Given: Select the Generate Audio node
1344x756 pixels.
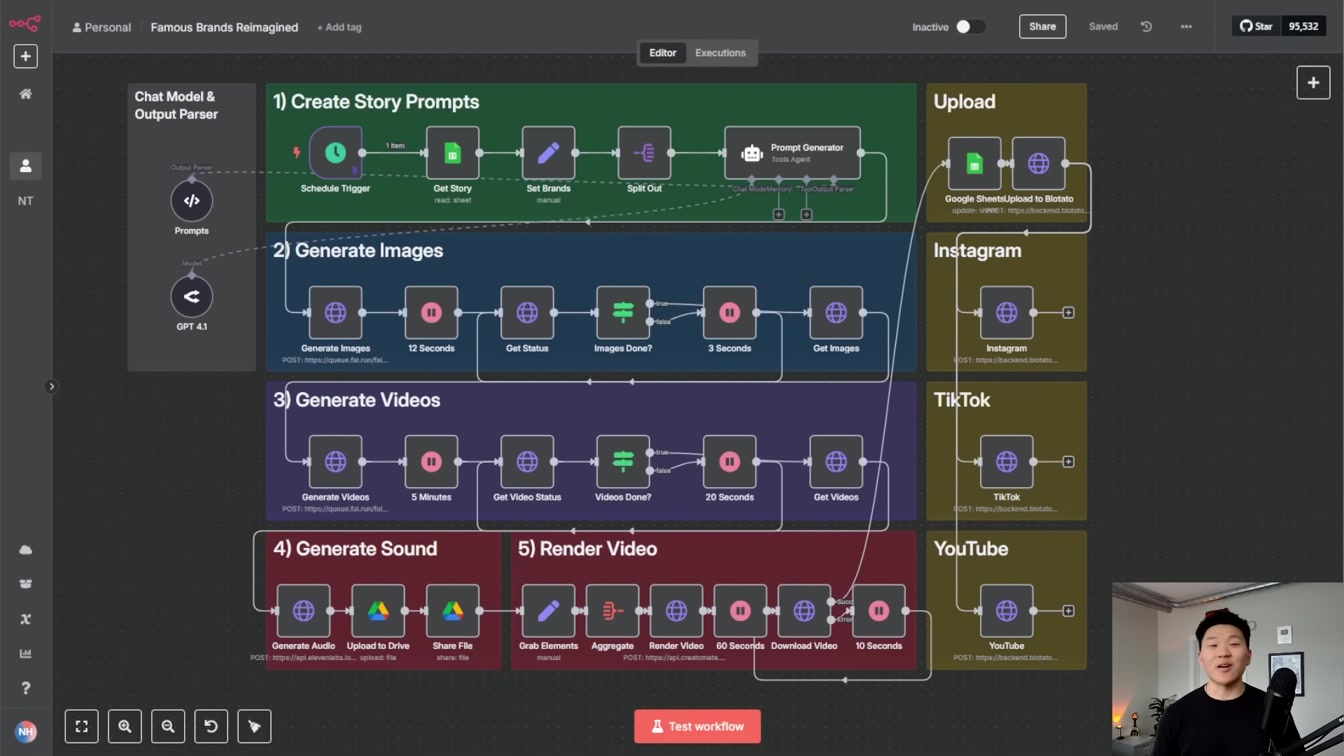Looking at the screenshot, I should coord(303,610).
